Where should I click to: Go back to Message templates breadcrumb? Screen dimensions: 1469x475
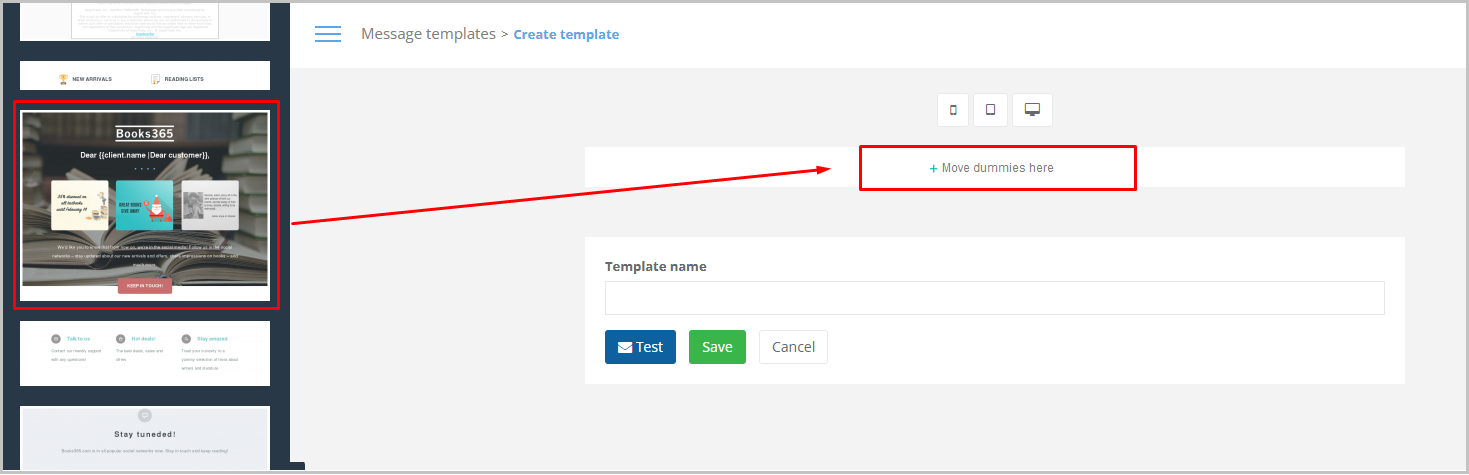click(x=428, y=34)
